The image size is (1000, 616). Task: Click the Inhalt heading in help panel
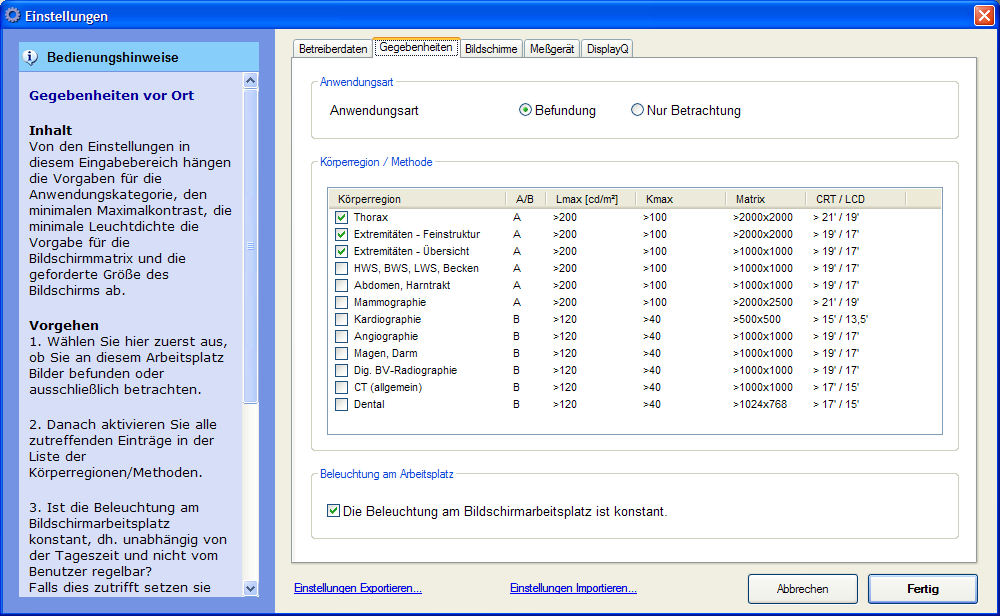point(50,130)
